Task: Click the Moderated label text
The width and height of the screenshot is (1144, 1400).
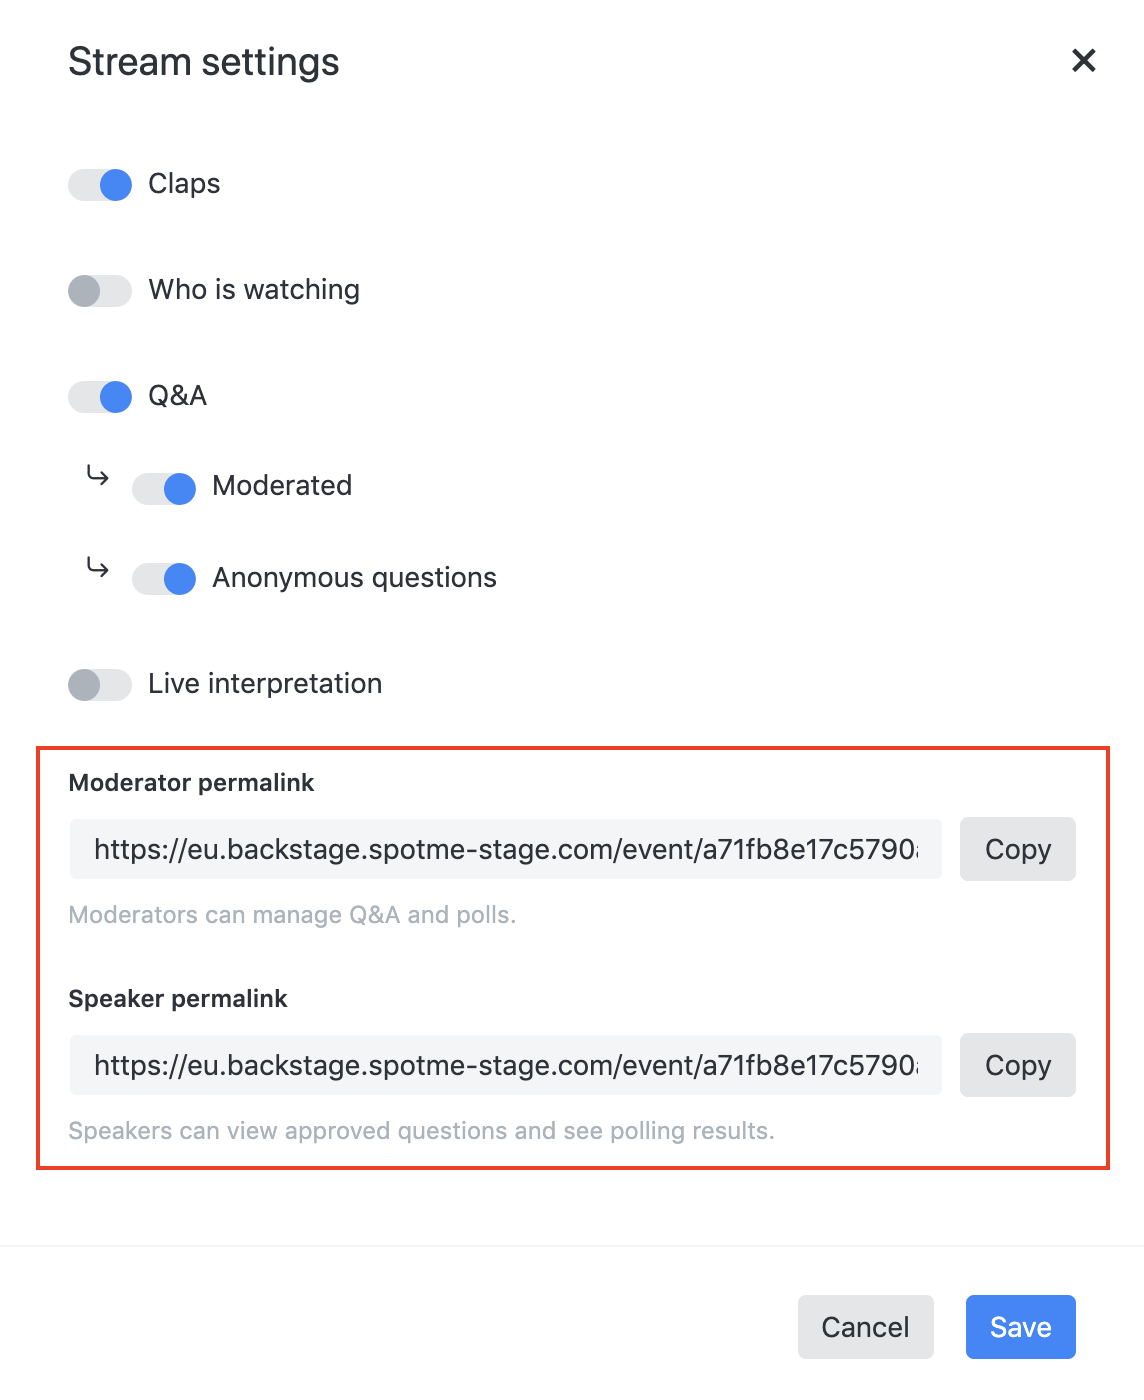Action: (x=282, y=486)
